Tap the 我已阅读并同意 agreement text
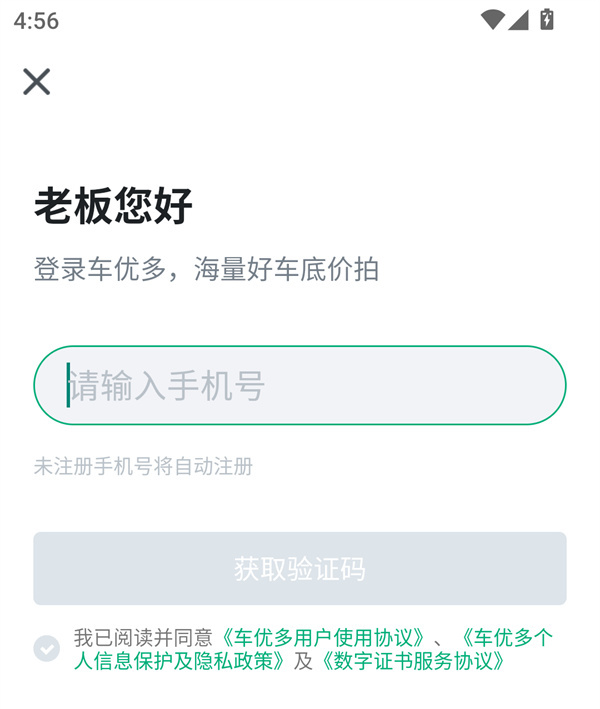This screenshot has width=600, height=709. tap(143, 638)
